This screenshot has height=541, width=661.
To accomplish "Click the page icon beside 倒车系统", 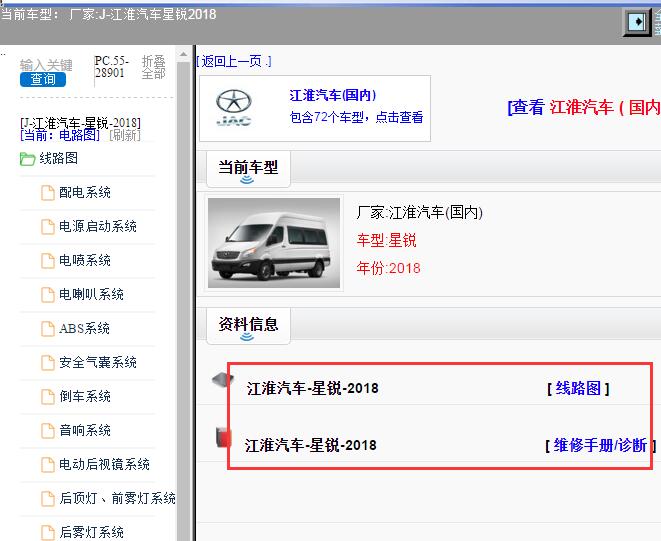I will pyautogui.click(x=48, y=396).
